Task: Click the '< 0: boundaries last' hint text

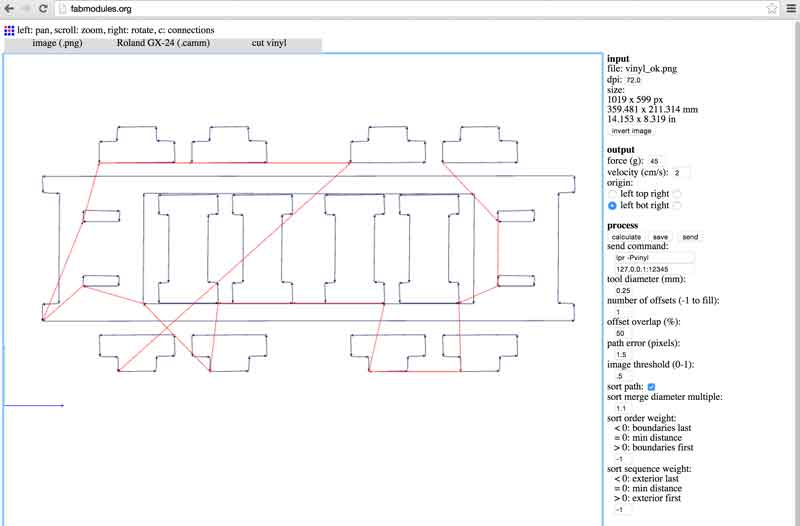Action: 653,428
